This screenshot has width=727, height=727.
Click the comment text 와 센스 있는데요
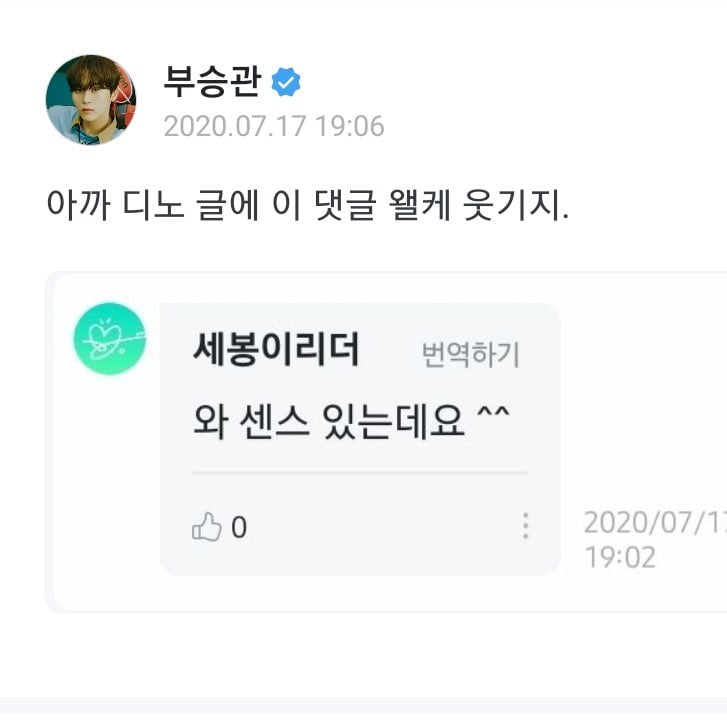351,421
